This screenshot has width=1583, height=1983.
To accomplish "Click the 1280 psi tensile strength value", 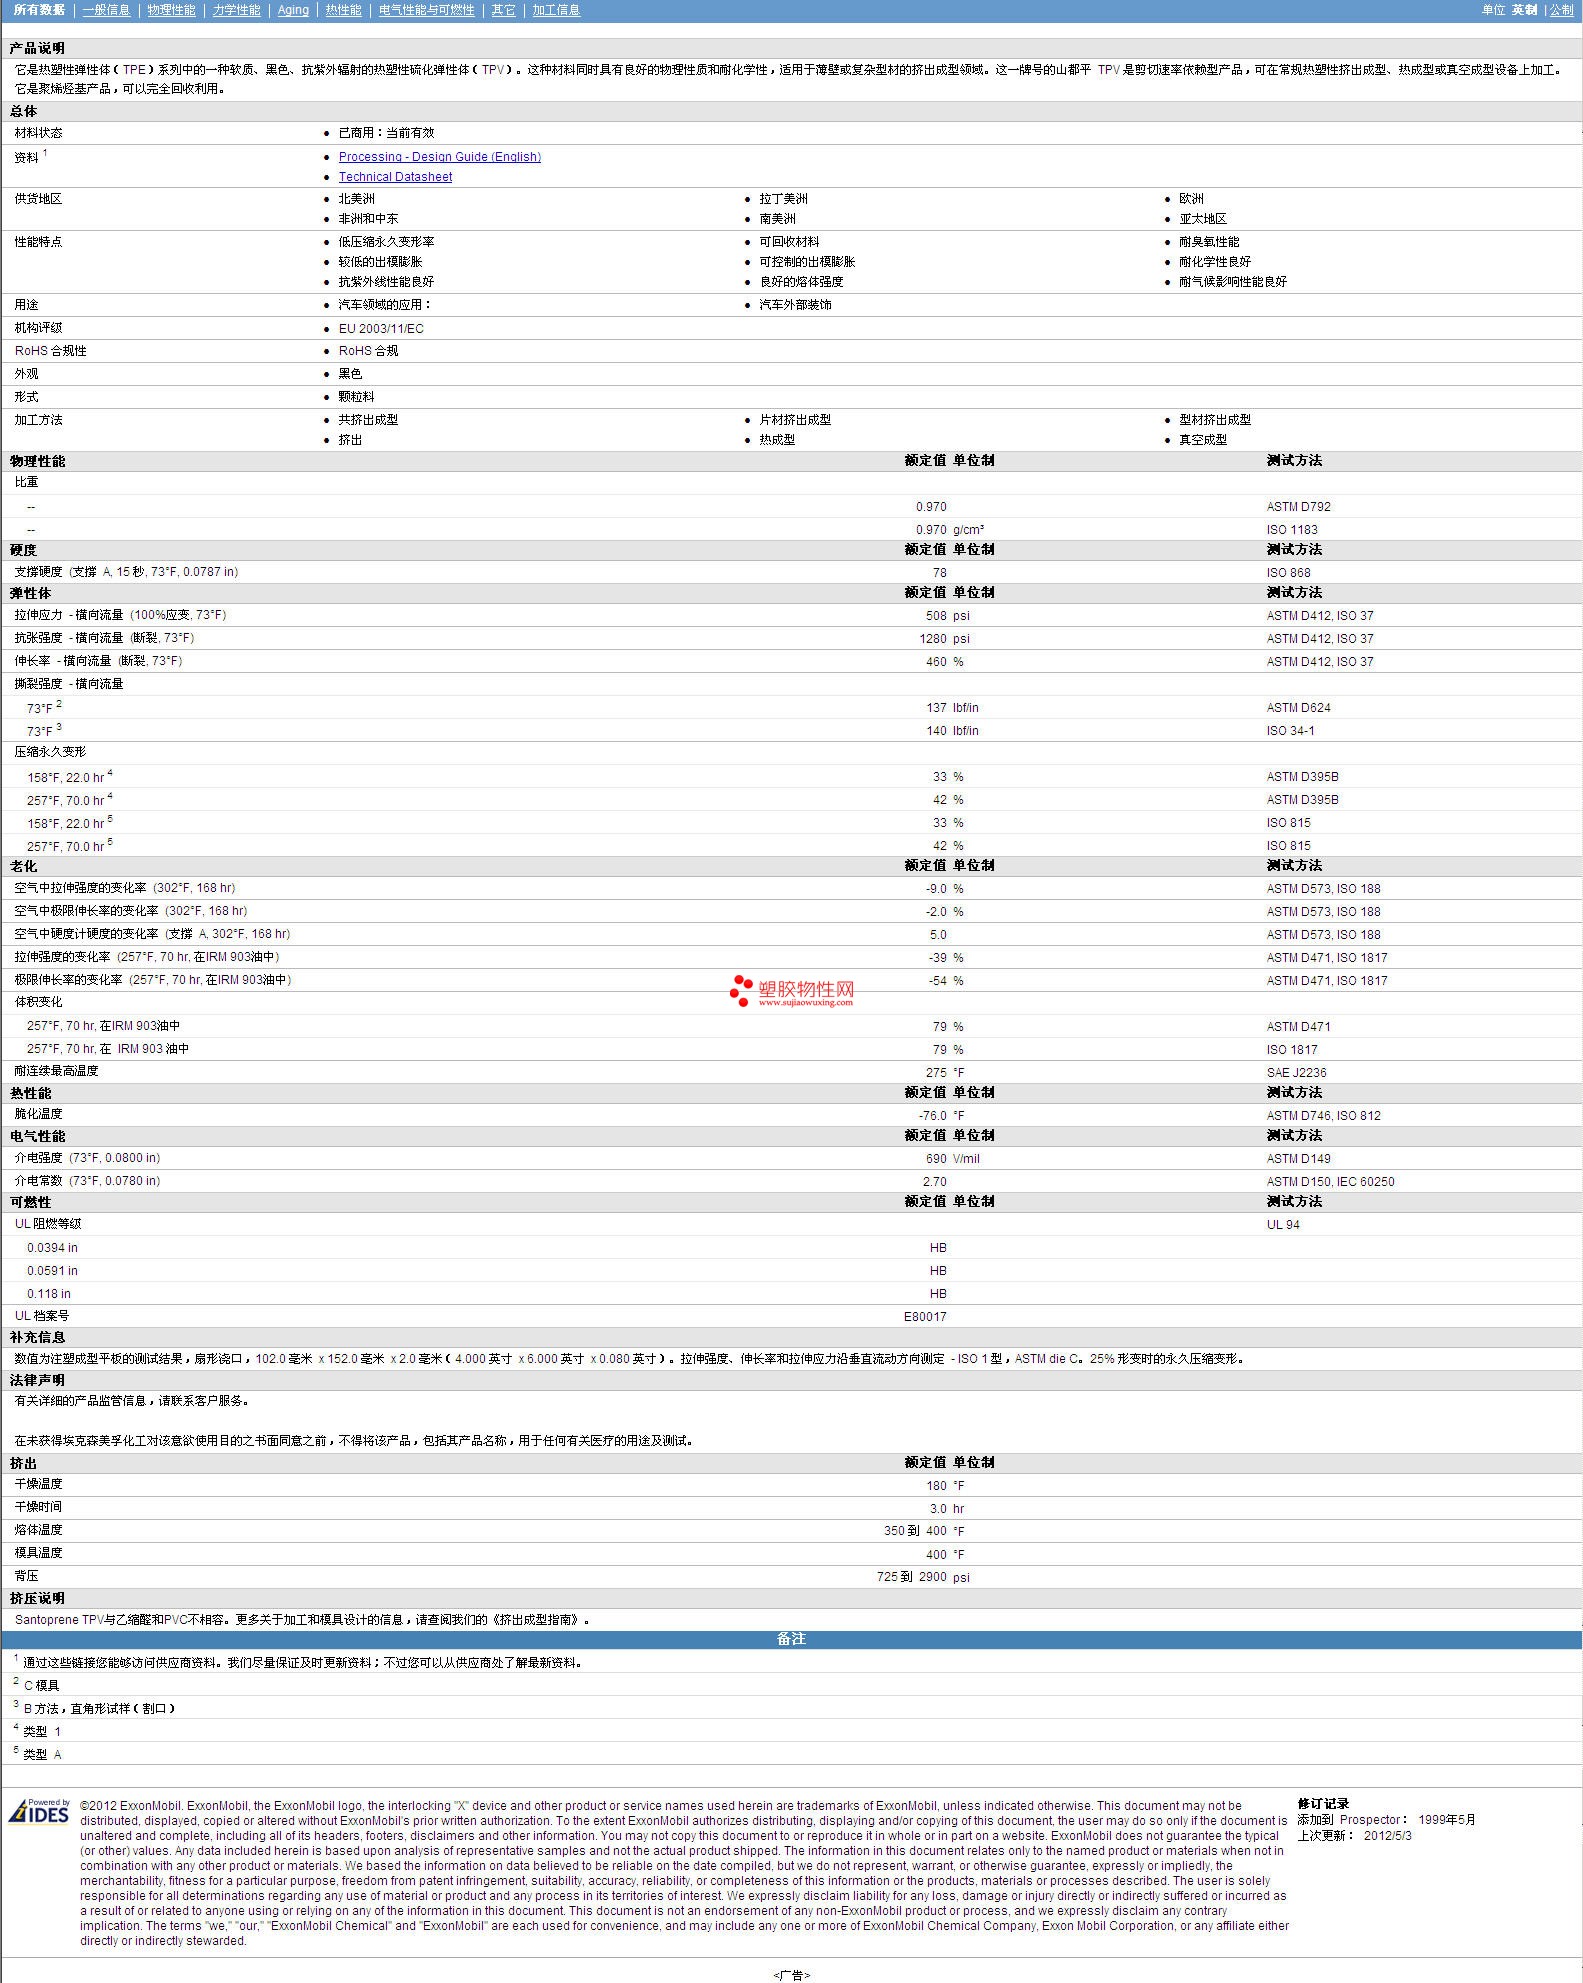I will click(944, 639).
